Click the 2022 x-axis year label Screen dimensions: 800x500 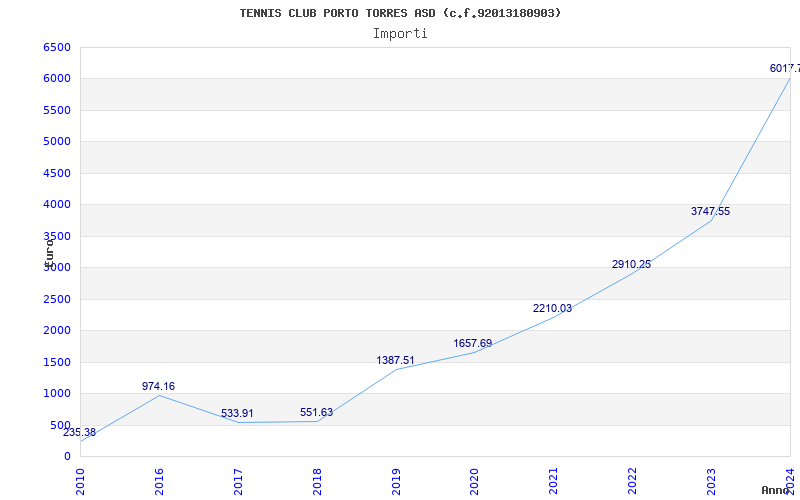pos(633,482)
